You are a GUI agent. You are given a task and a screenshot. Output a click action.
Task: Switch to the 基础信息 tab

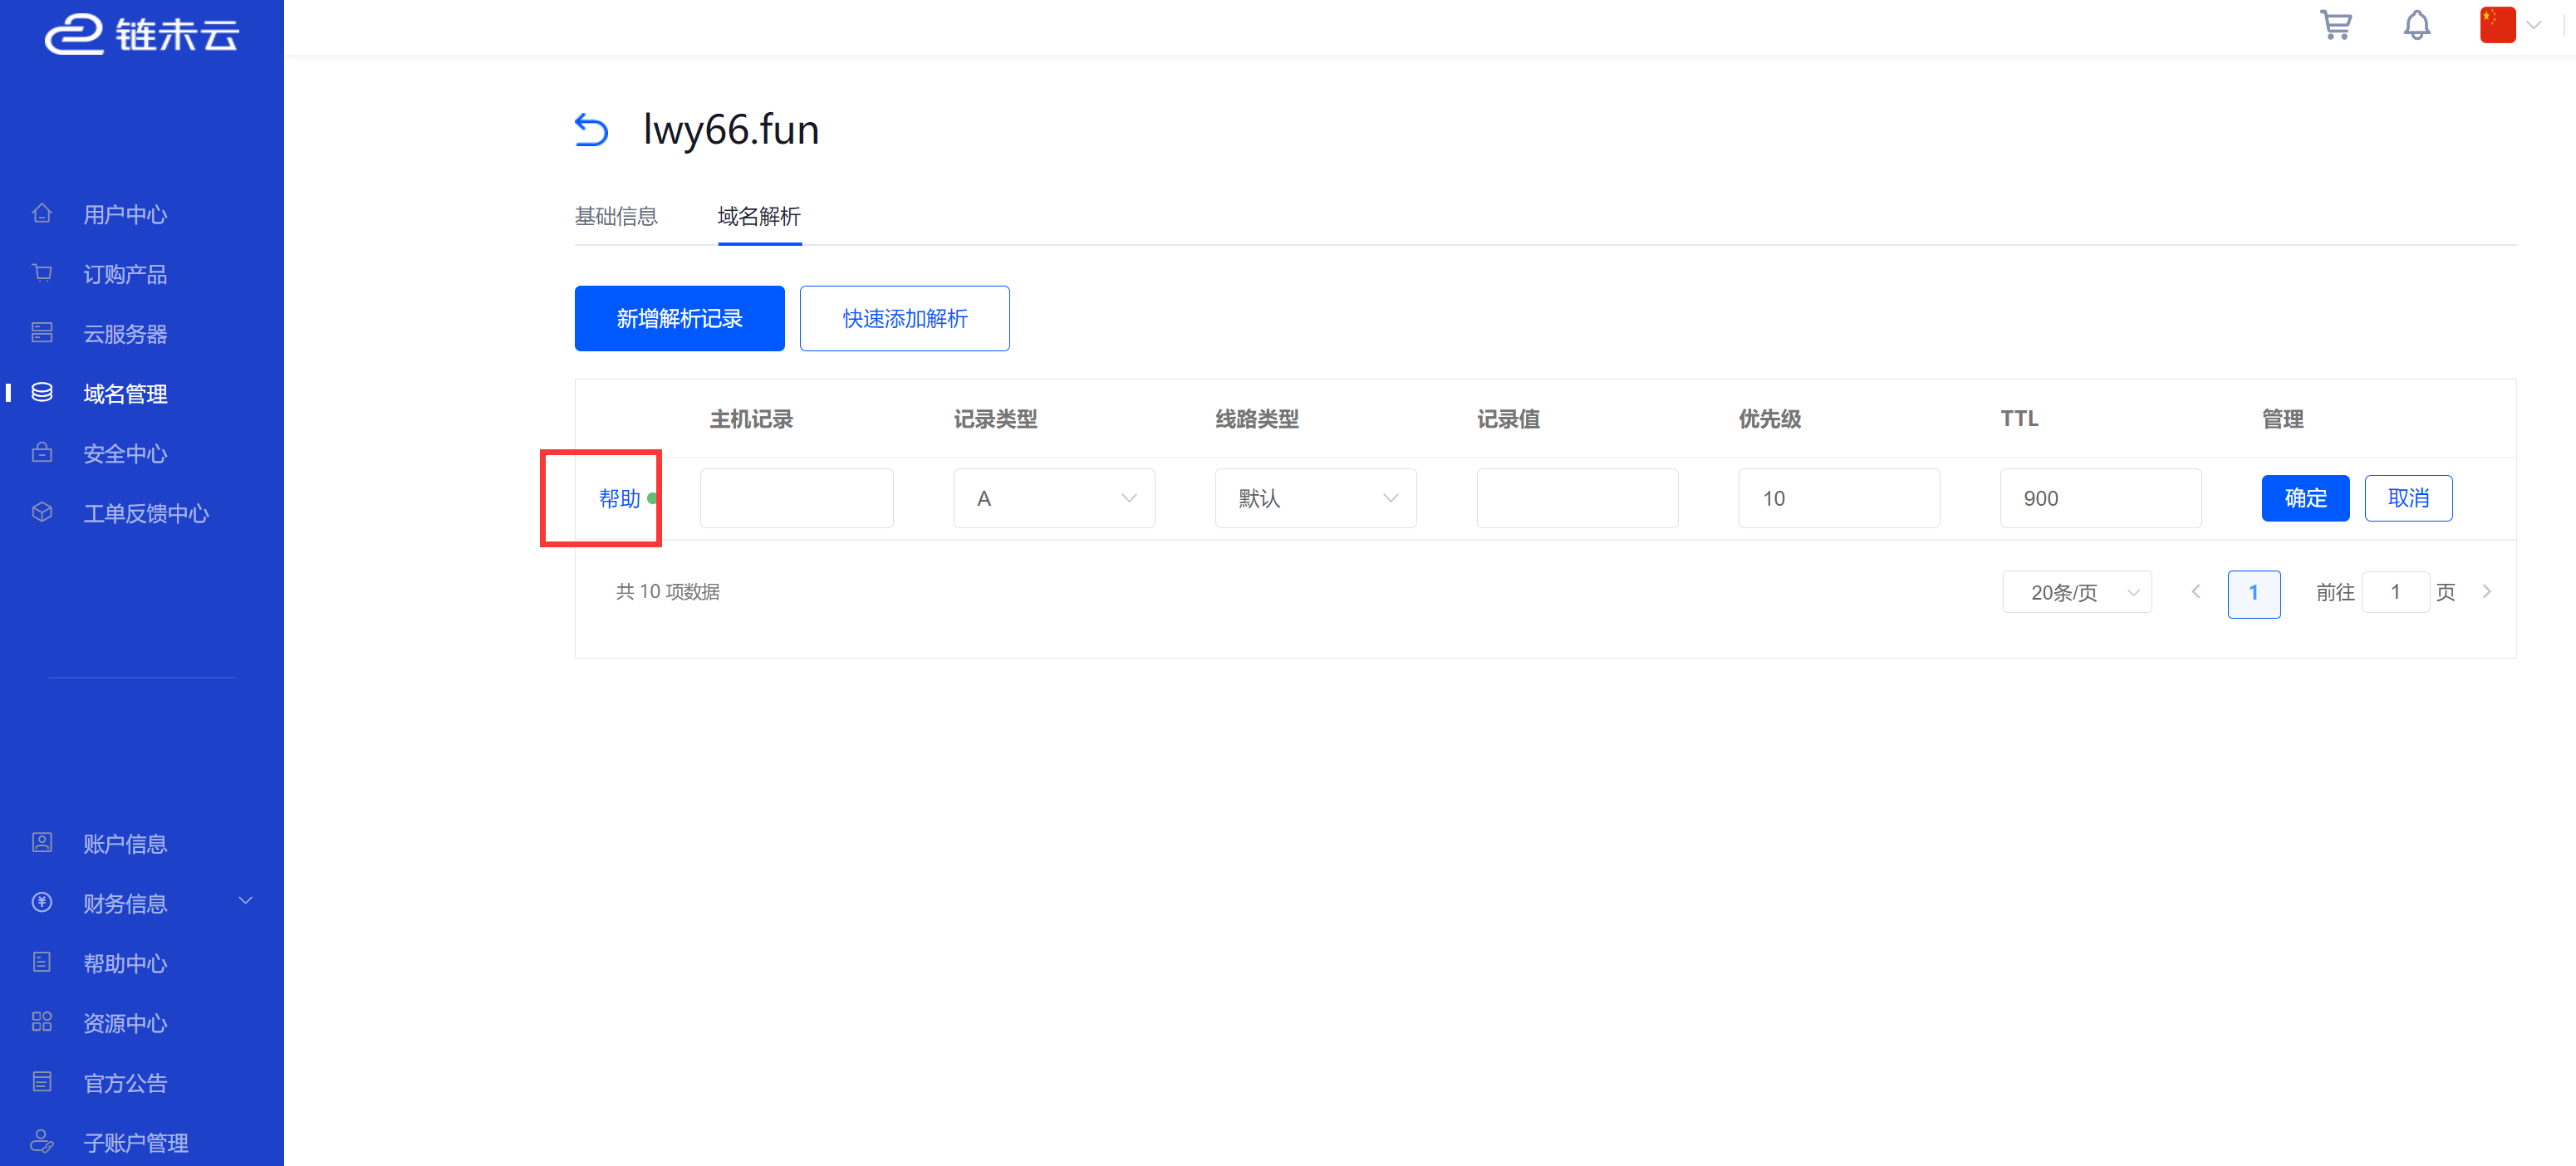tap(616, 216)
